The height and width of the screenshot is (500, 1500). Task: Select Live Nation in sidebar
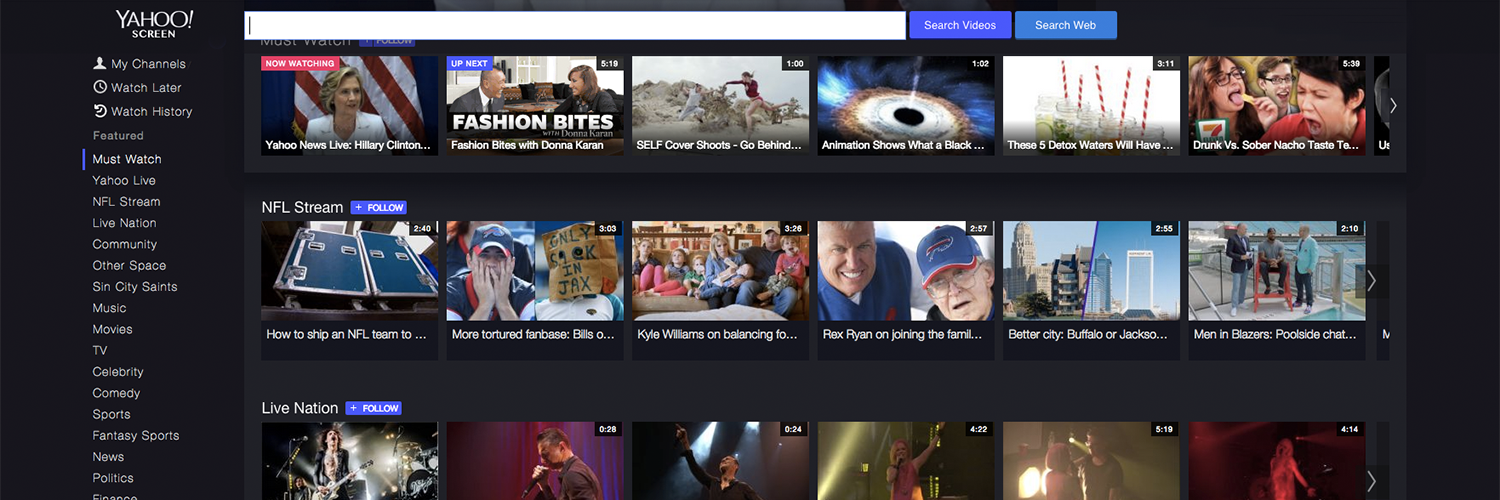(124, 223)
